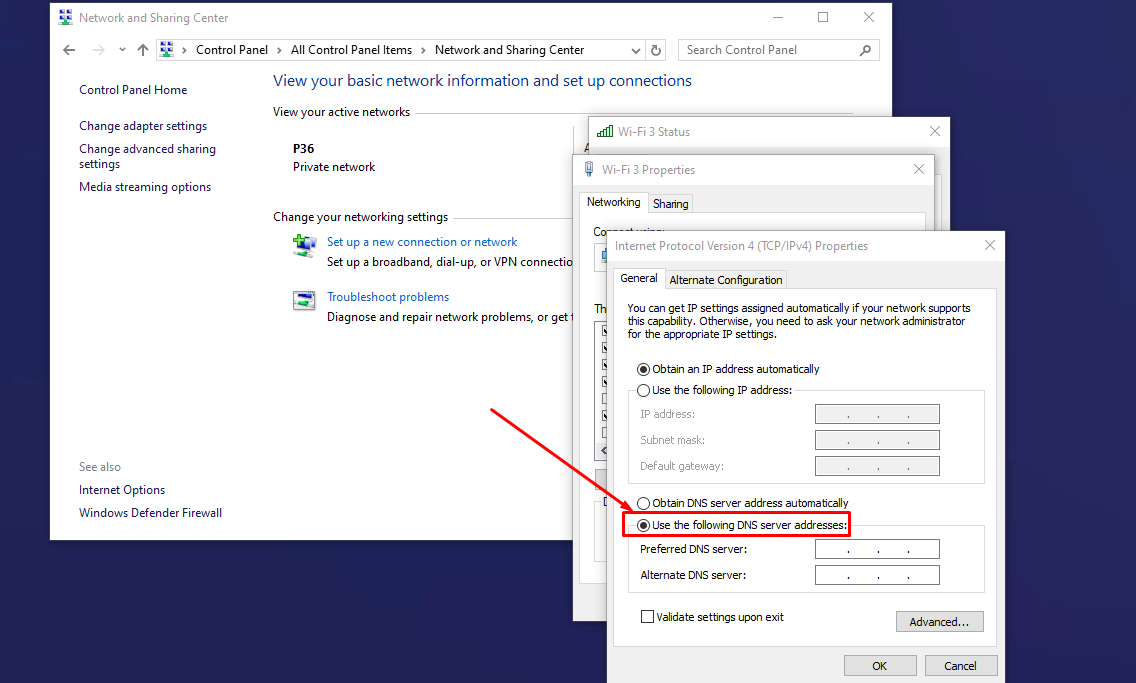Screen dimensions: 1136x683
Task: Click the up arrow to All Control Panel Items
Action: pos(142,49)
